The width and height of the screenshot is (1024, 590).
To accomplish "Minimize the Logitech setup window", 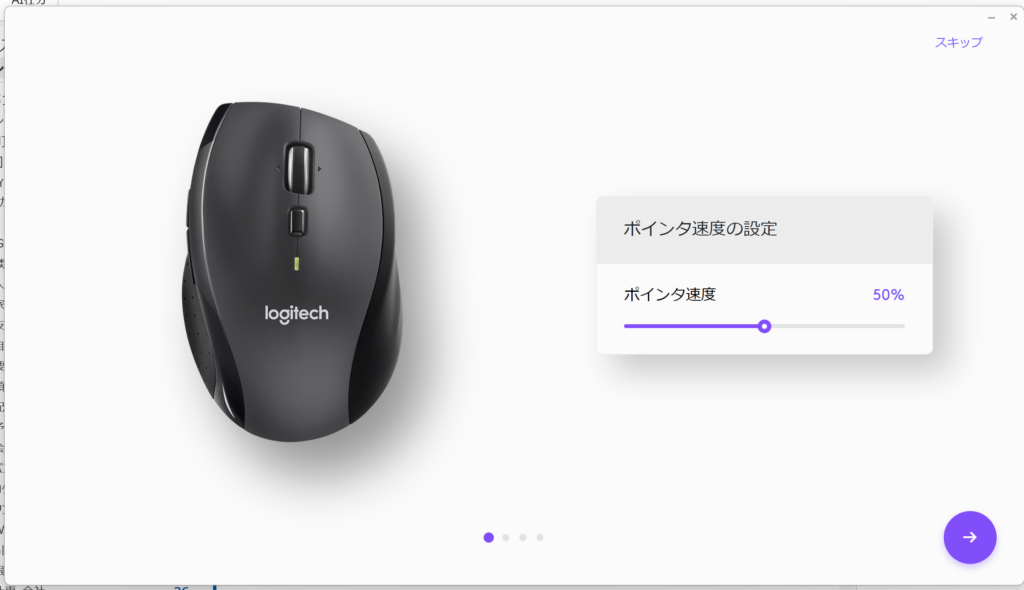I will pos(991,18).
